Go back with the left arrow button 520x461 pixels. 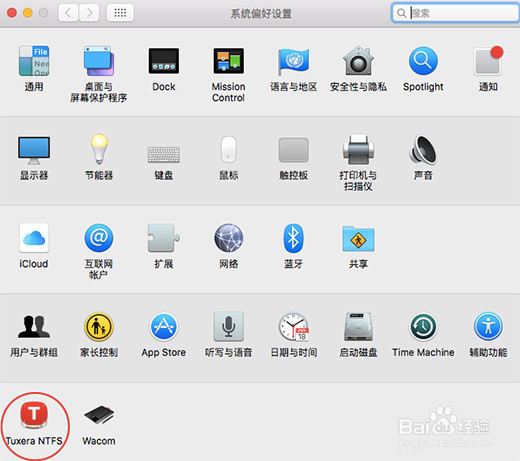pyautogui.click(x=68, y=13)
